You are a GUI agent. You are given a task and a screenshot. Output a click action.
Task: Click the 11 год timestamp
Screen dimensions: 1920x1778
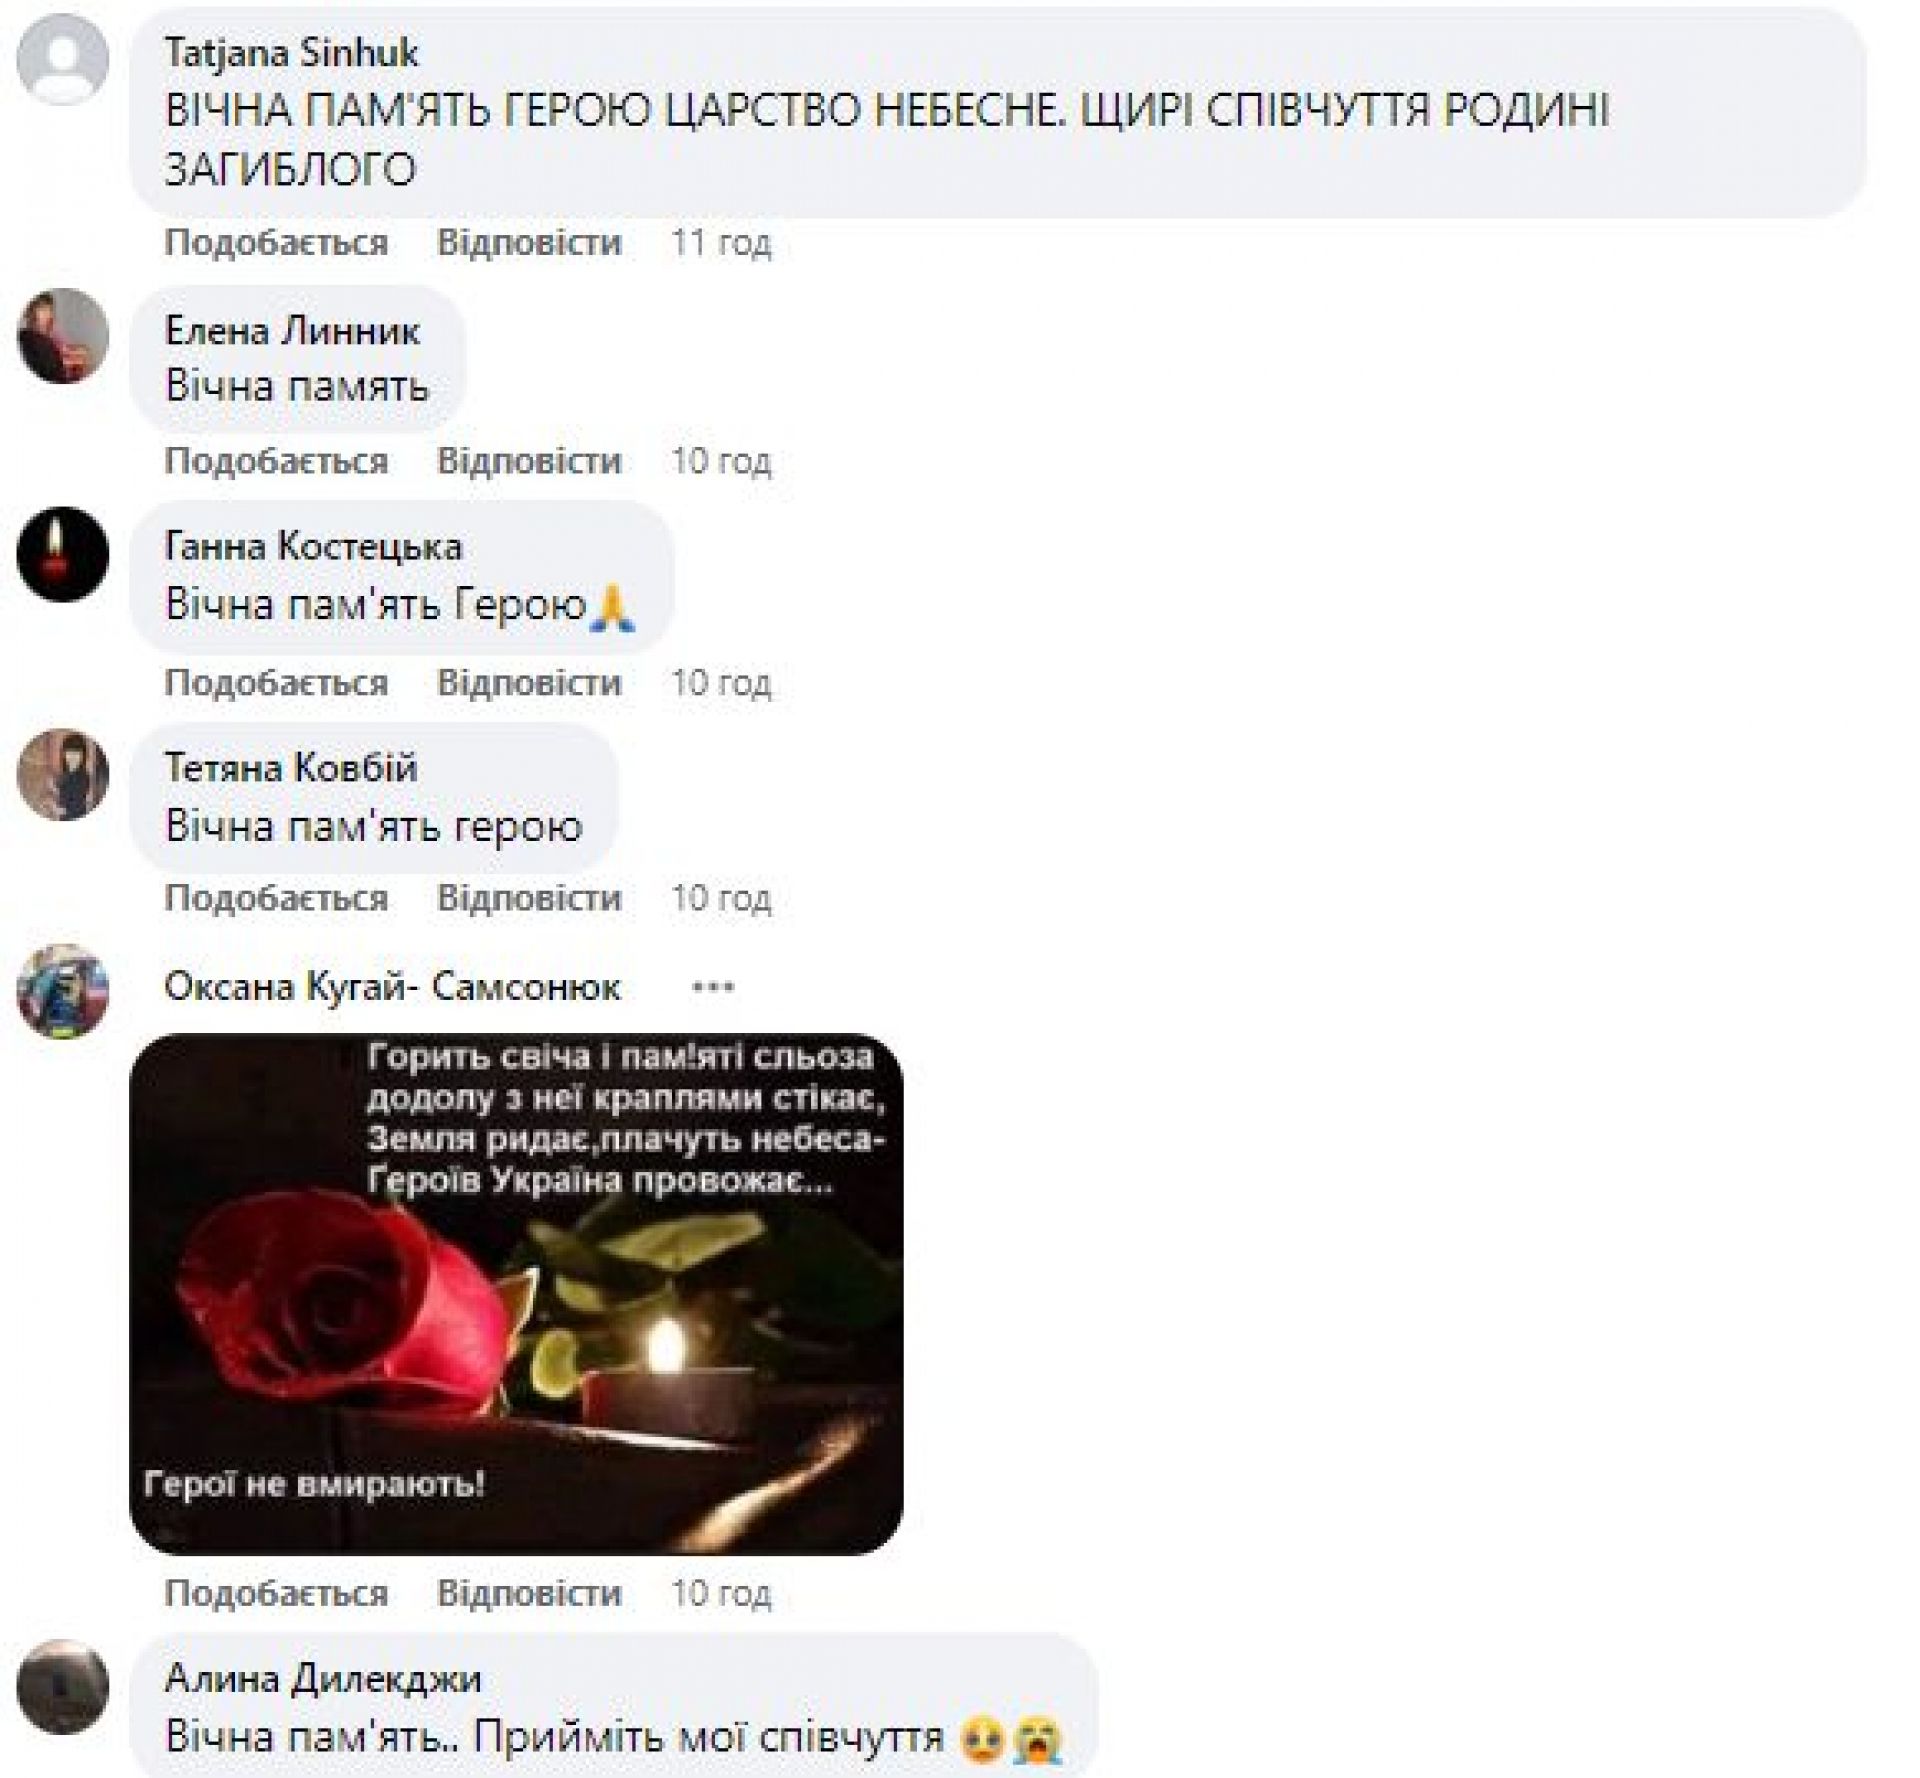[x=721, y=243]
